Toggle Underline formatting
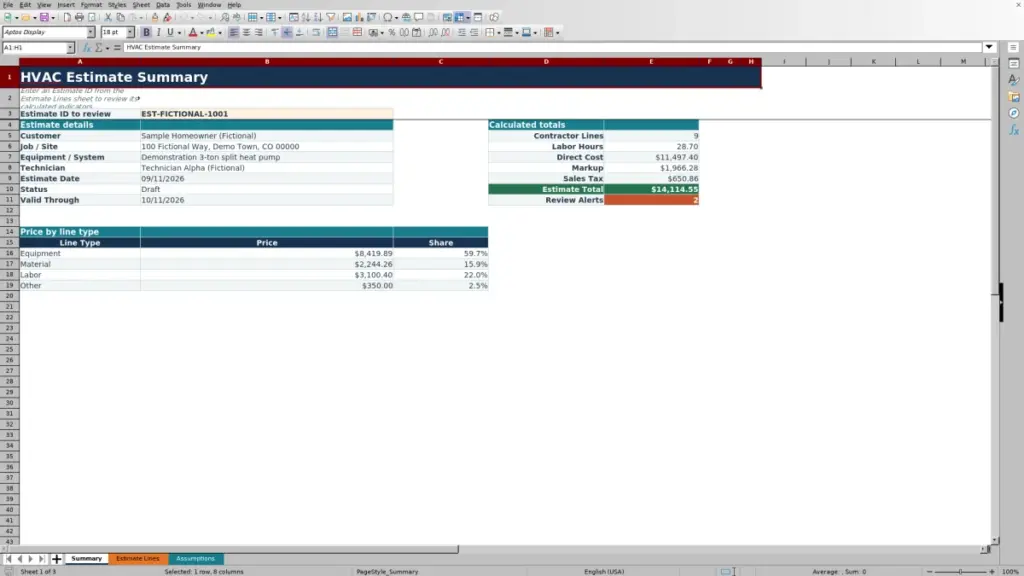This screenshot has height=576, width=1024. [170, 33]
